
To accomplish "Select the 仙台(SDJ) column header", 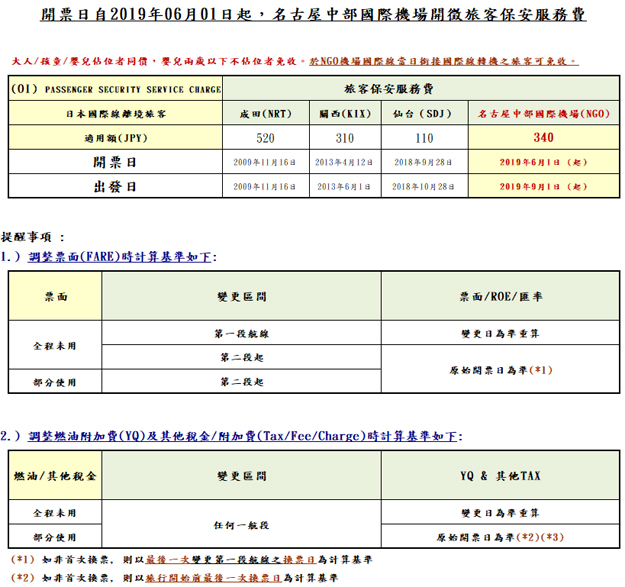I will coord(417,113).
